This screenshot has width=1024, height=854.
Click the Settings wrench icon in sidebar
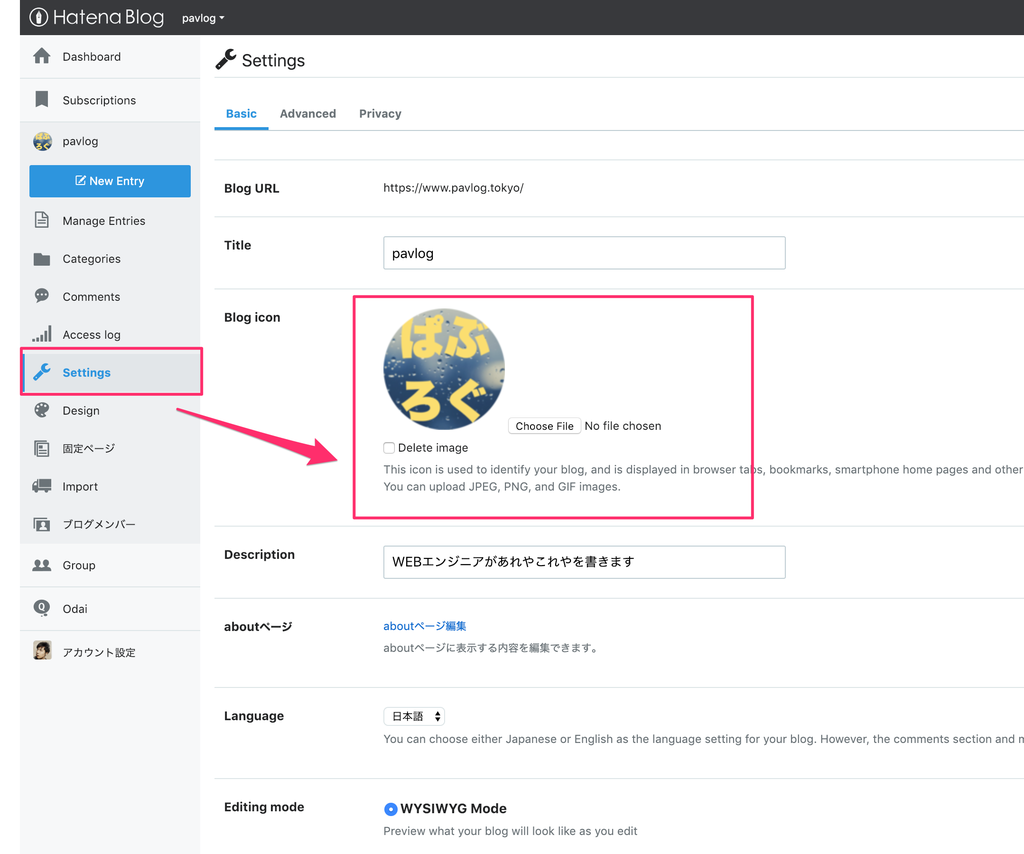tap(42, 372)
